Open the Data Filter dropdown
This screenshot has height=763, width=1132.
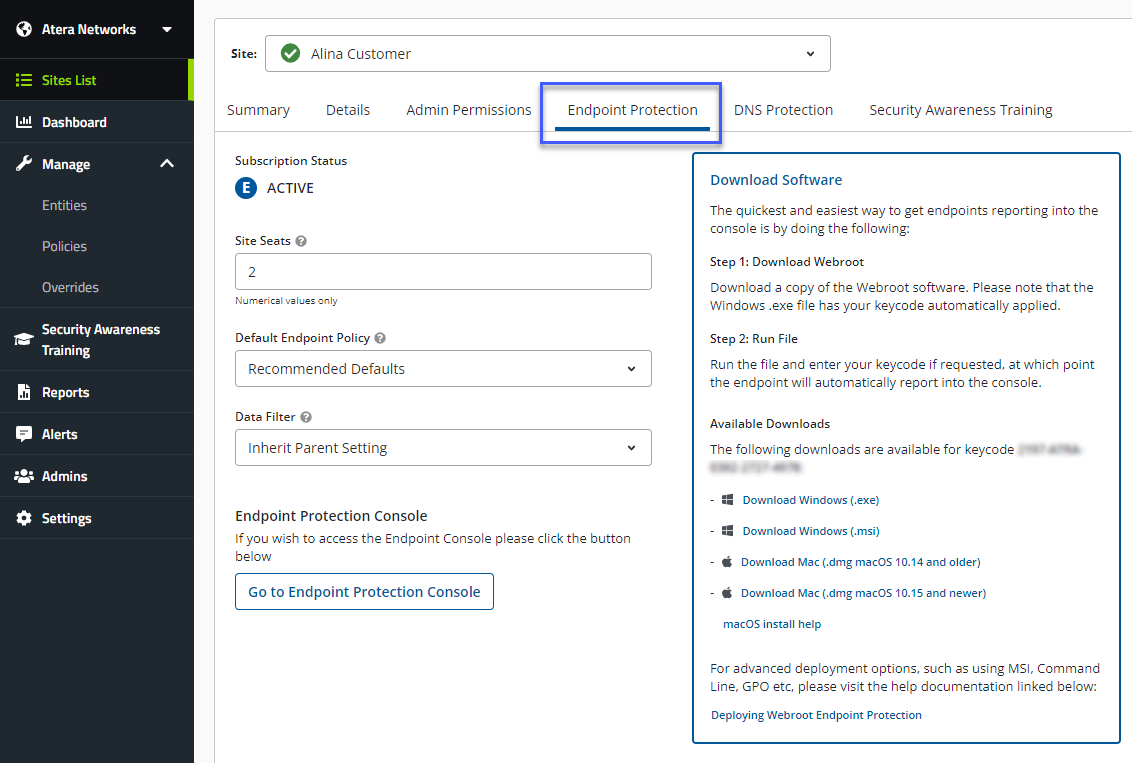click(x=443, y=448)
